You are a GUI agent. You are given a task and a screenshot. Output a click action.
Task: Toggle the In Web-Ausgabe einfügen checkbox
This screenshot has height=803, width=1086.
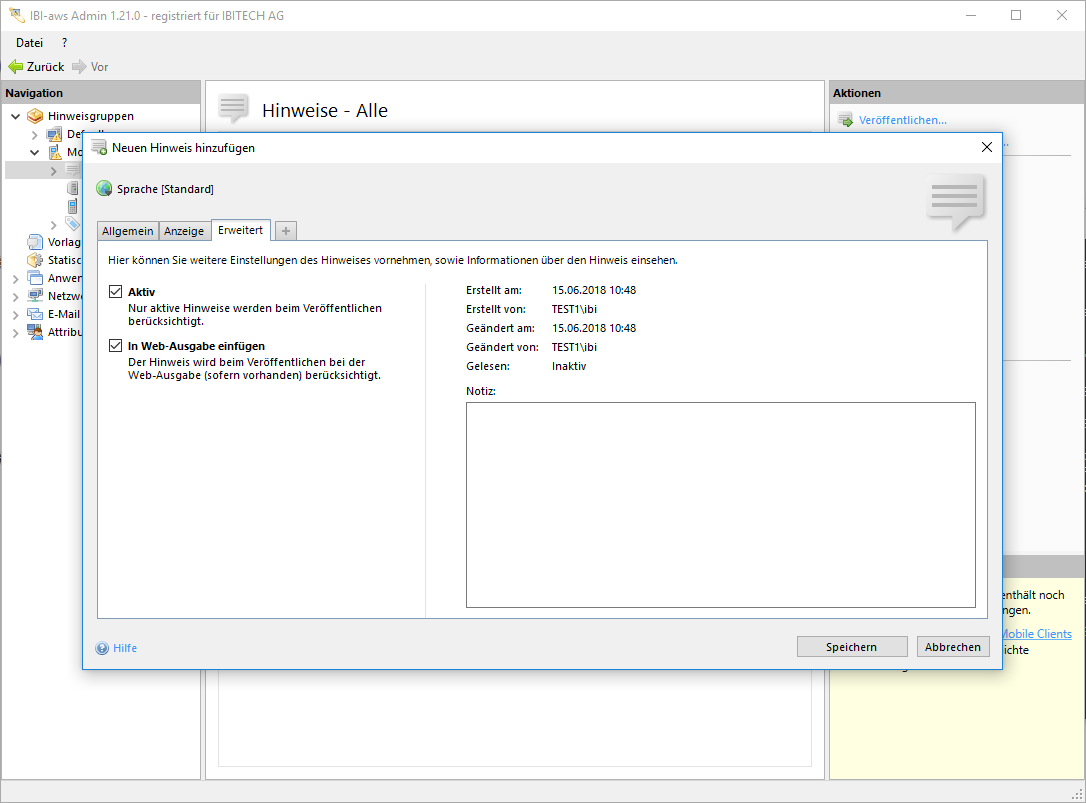(115, 346)
